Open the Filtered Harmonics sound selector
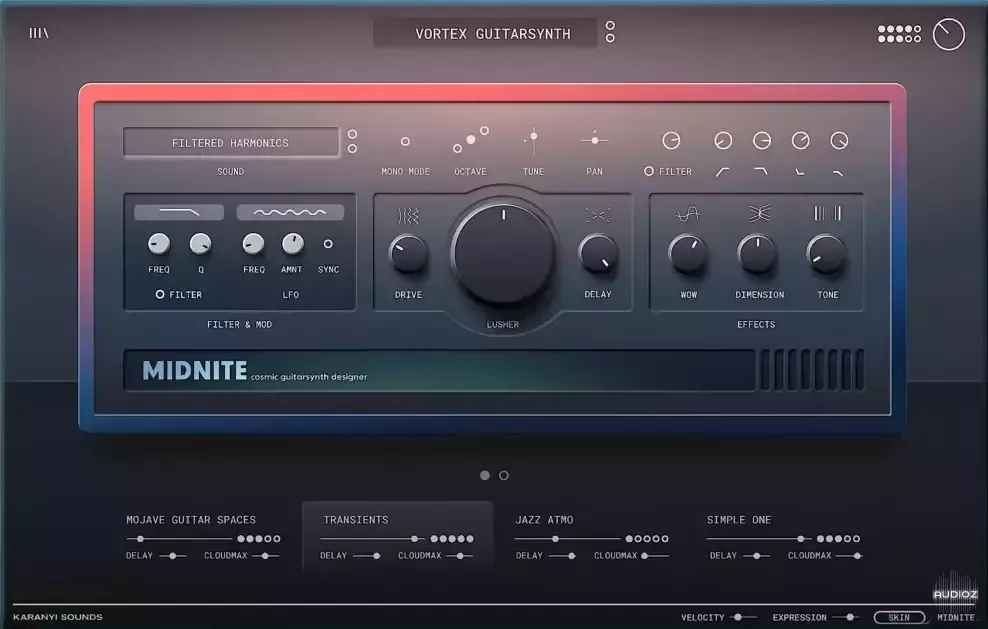The image size is (988, 629). [x=231, y=143]
